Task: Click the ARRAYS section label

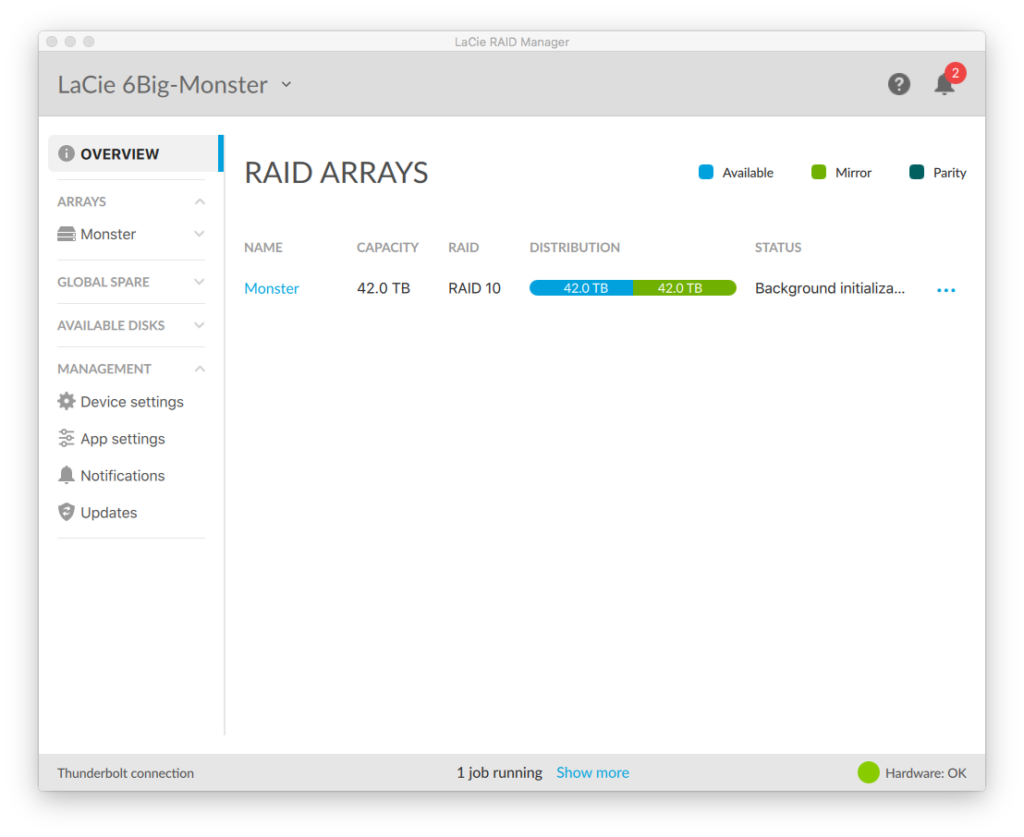Action: click(82, 202)
